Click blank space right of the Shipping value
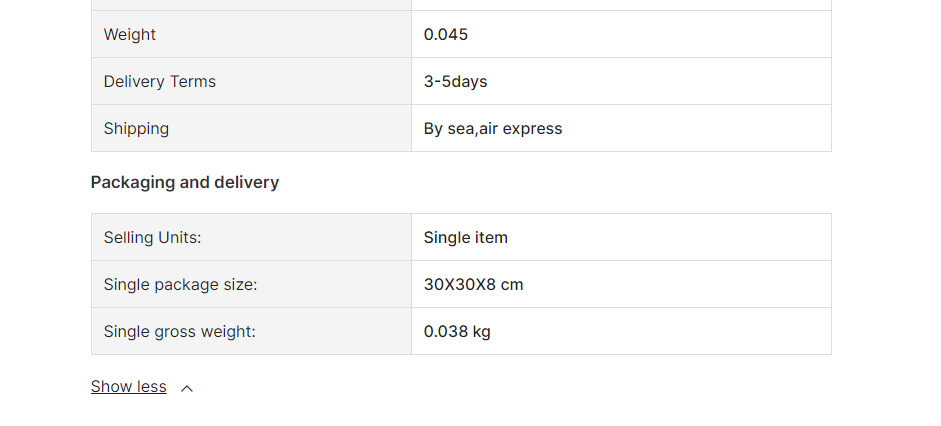 [696, 128]
